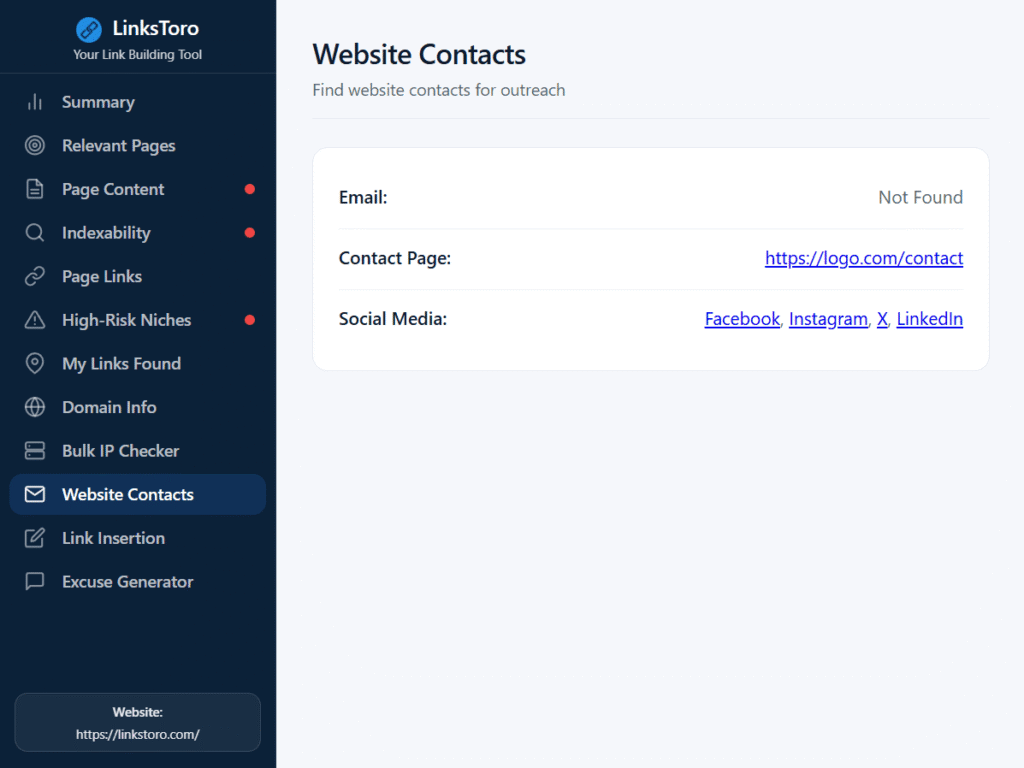Open the Facebook social media link
This screenshot has height=768, width=1024.
pyautogui.click(x=742, y=319)
